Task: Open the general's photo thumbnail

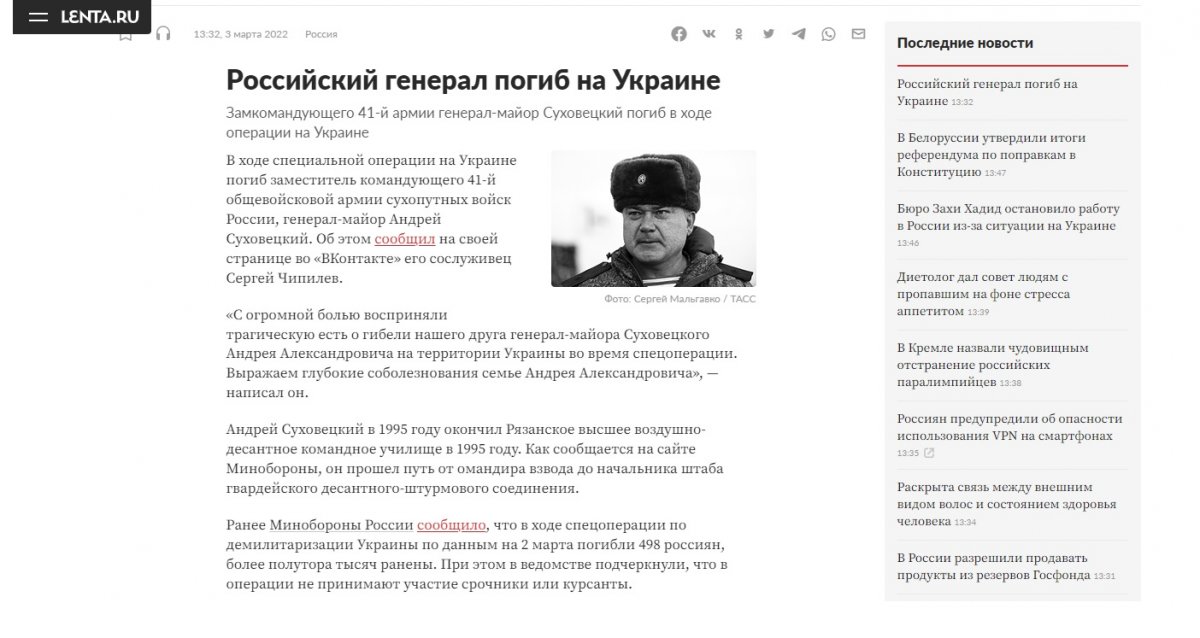Action: (x=653, y=218)
